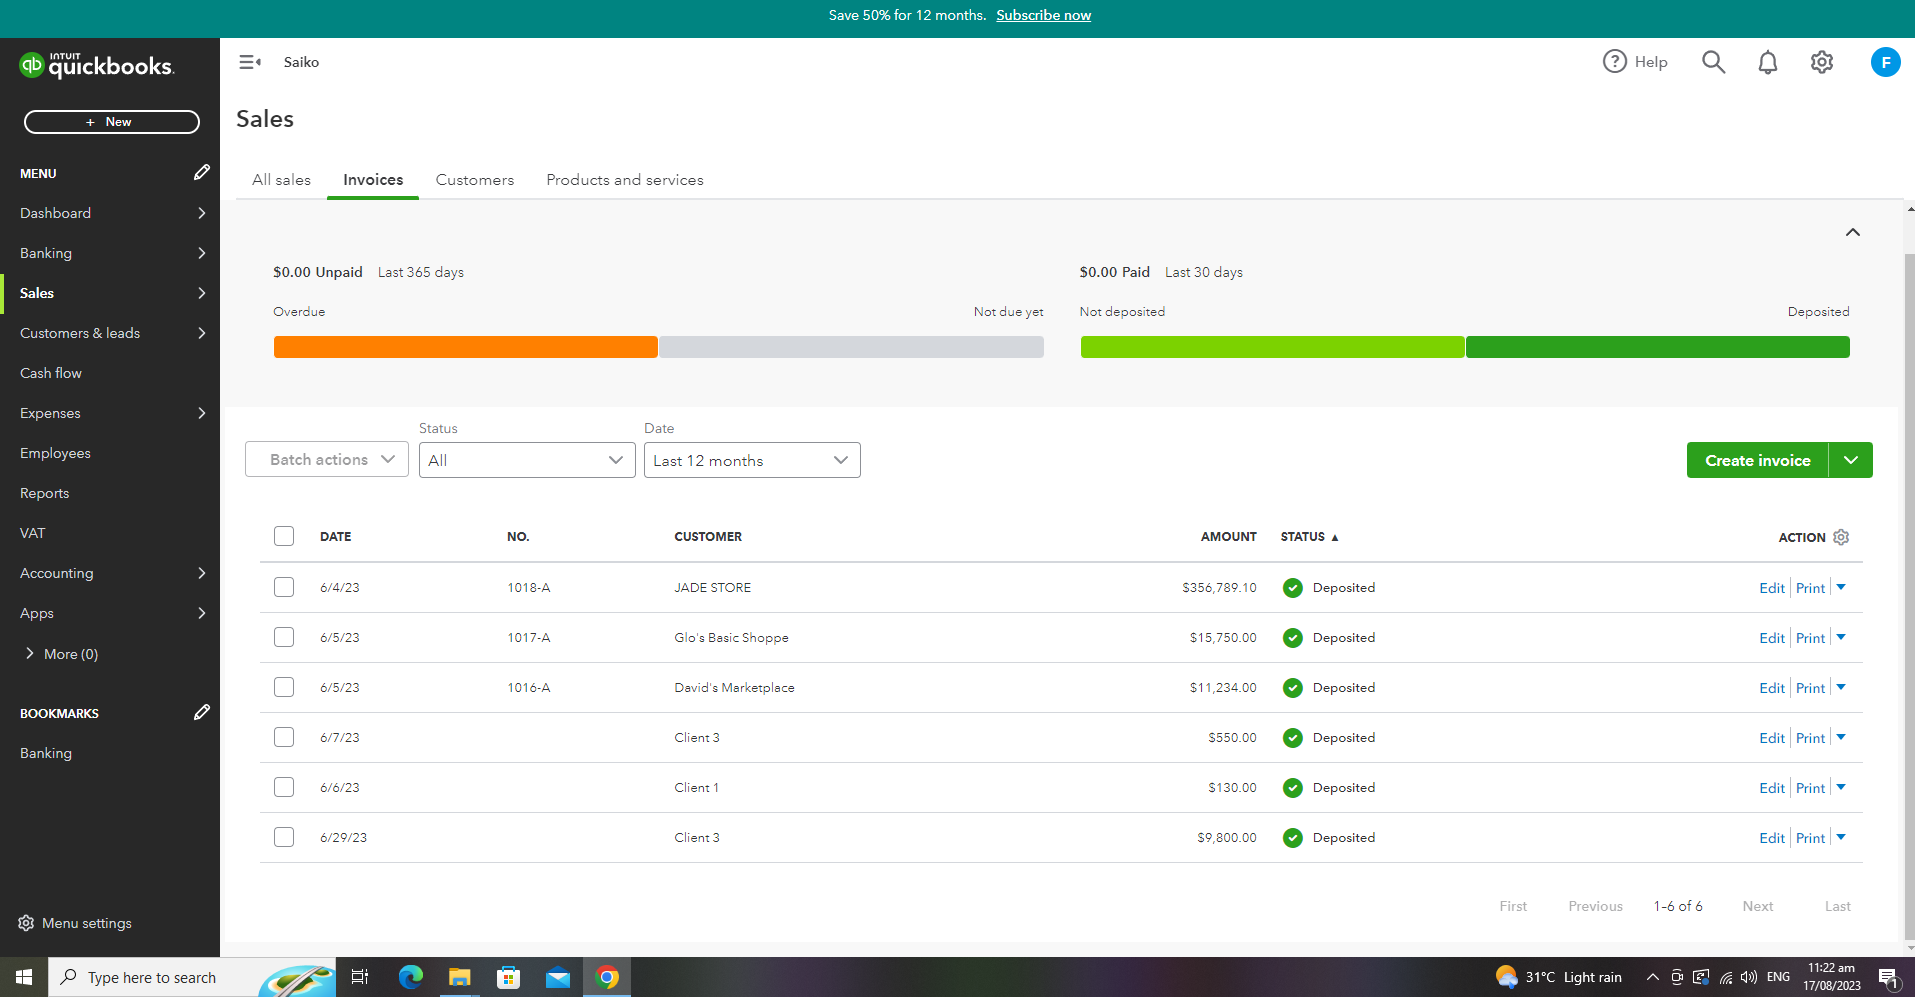Edit the David's Marketplace invoice
This screenshot has width=1915, height=997.
pos(1771,688)
